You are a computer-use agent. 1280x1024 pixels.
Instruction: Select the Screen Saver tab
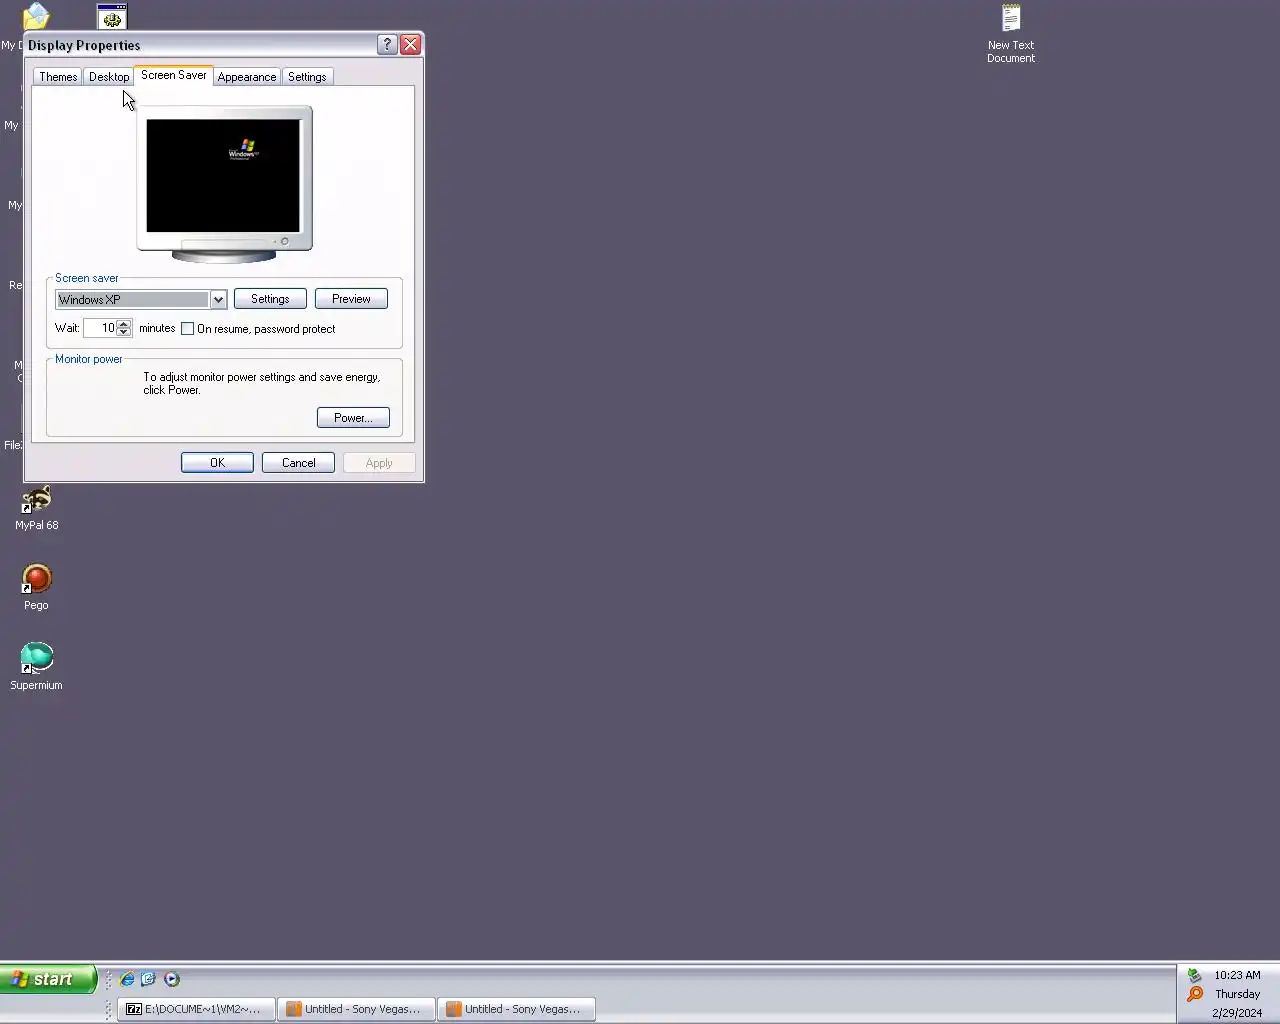pos(173,75)
